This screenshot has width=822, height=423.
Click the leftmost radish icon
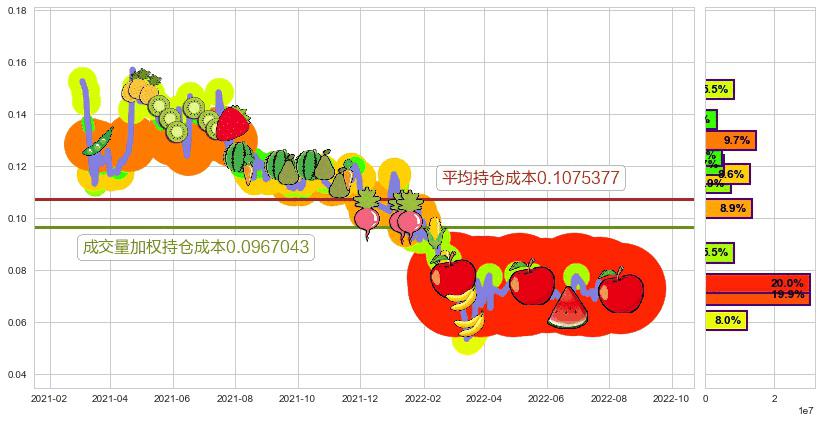pos(366,213)
